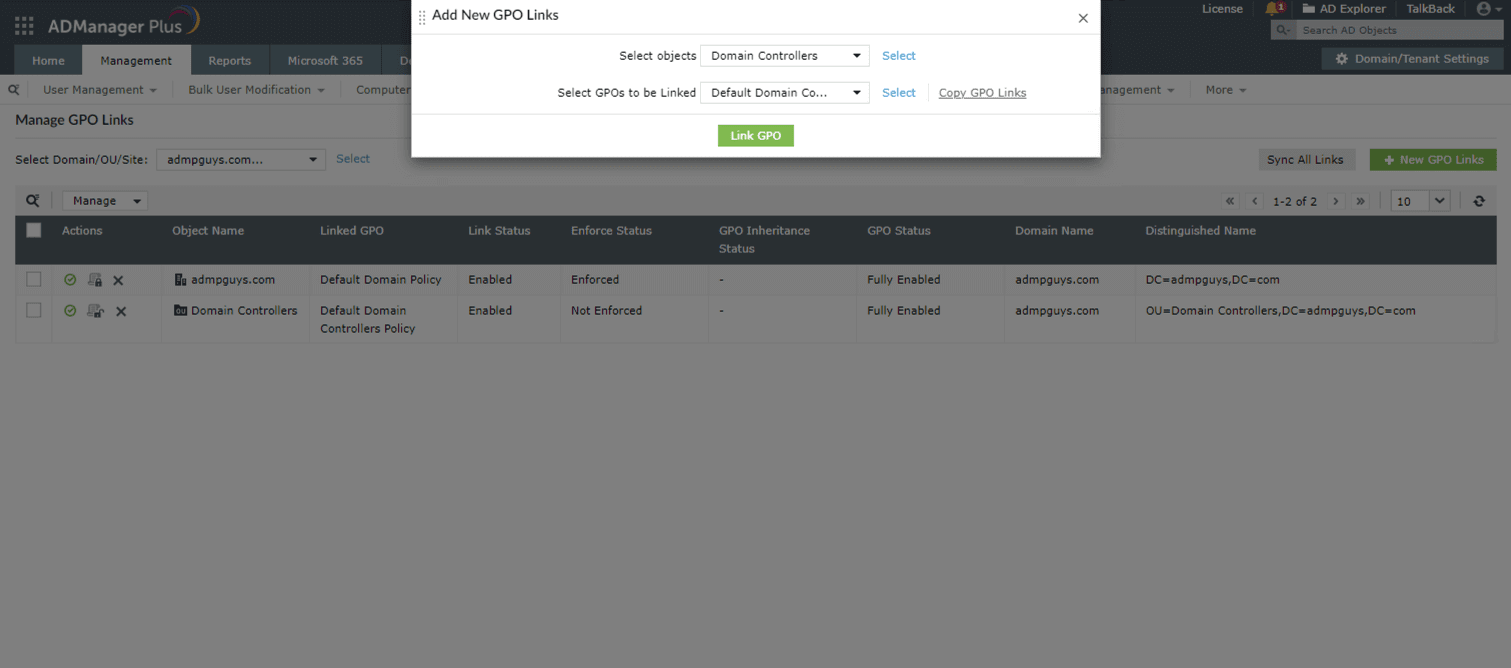Go to previous page of results

(x=1255, y=201)
